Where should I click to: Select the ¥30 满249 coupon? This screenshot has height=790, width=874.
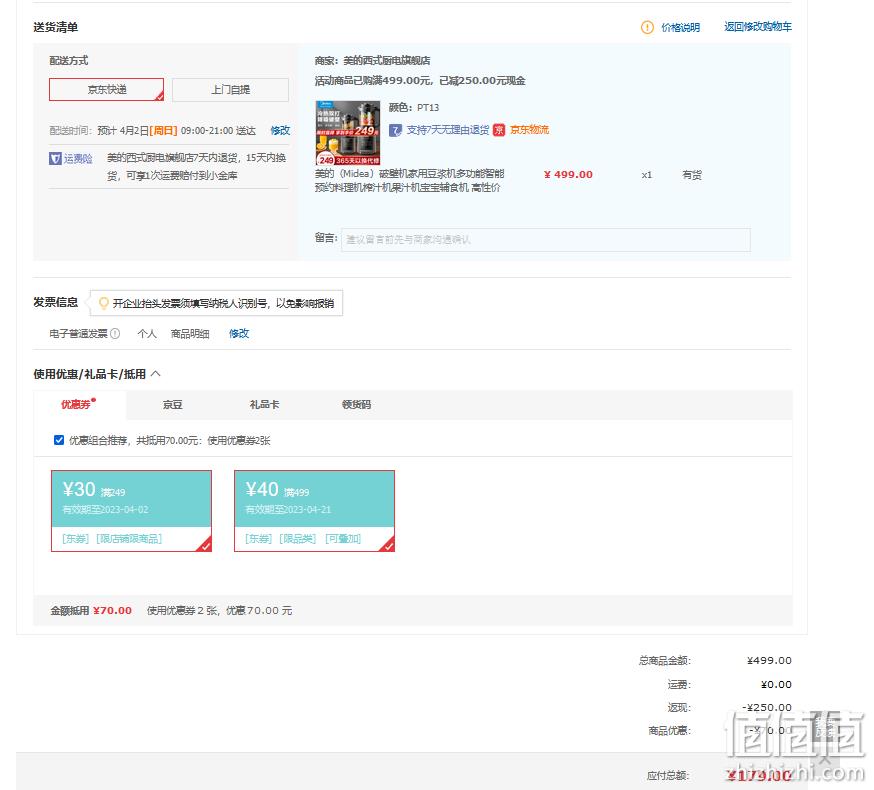pos(131,511)
